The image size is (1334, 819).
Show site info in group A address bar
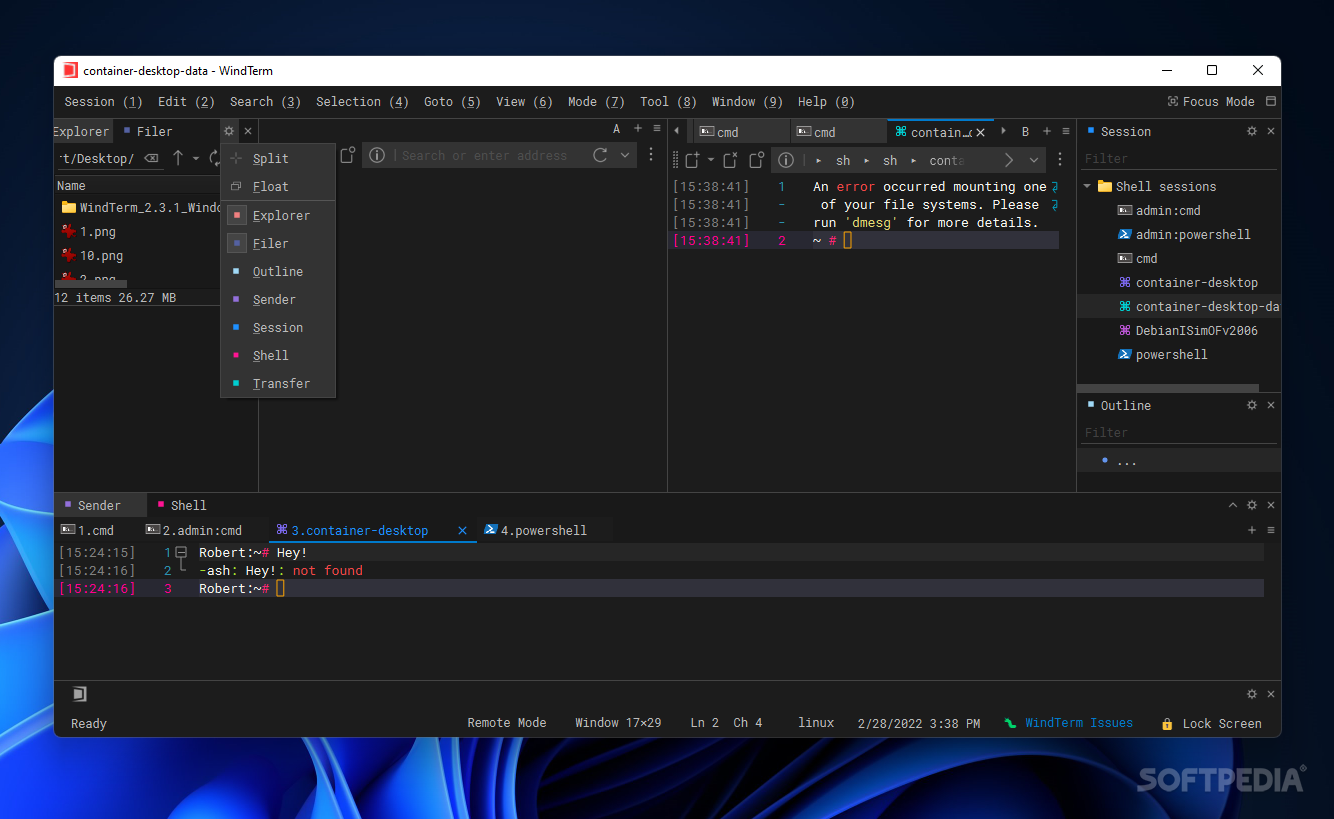coord(377,156)
